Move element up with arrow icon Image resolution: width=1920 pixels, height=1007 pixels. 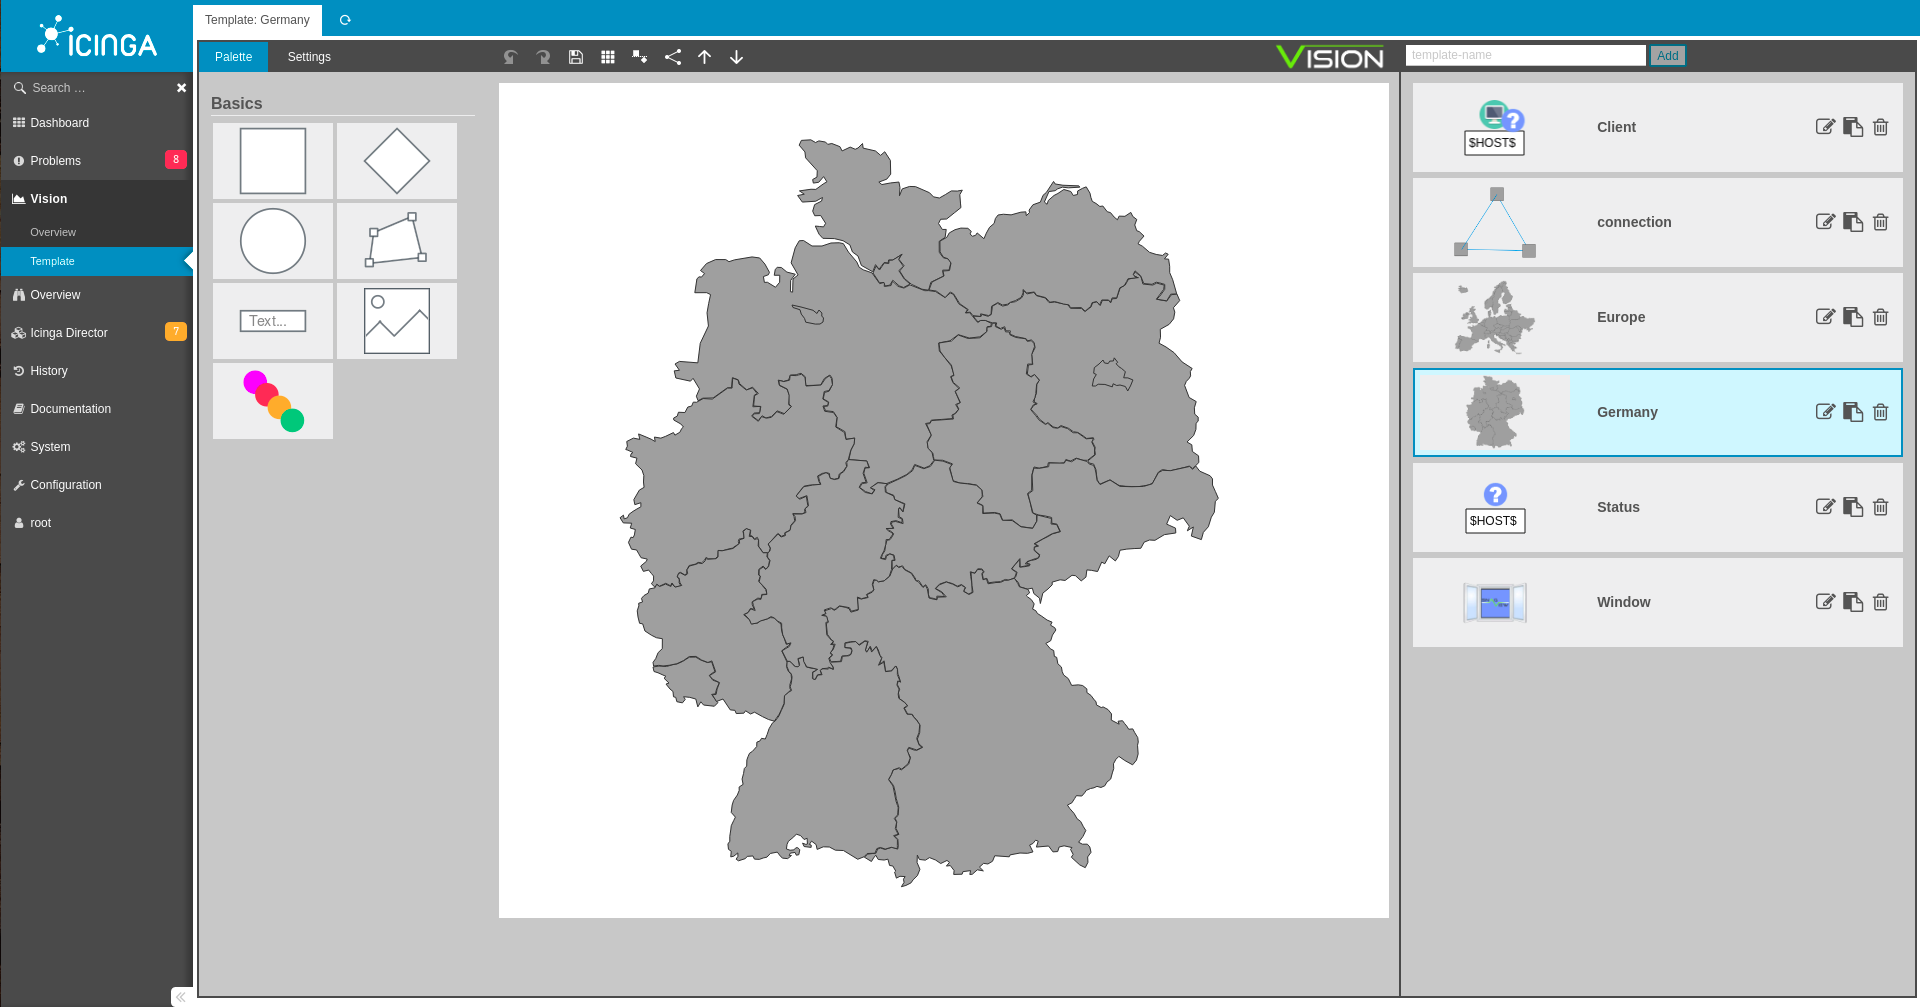click(x=705, y=57)
